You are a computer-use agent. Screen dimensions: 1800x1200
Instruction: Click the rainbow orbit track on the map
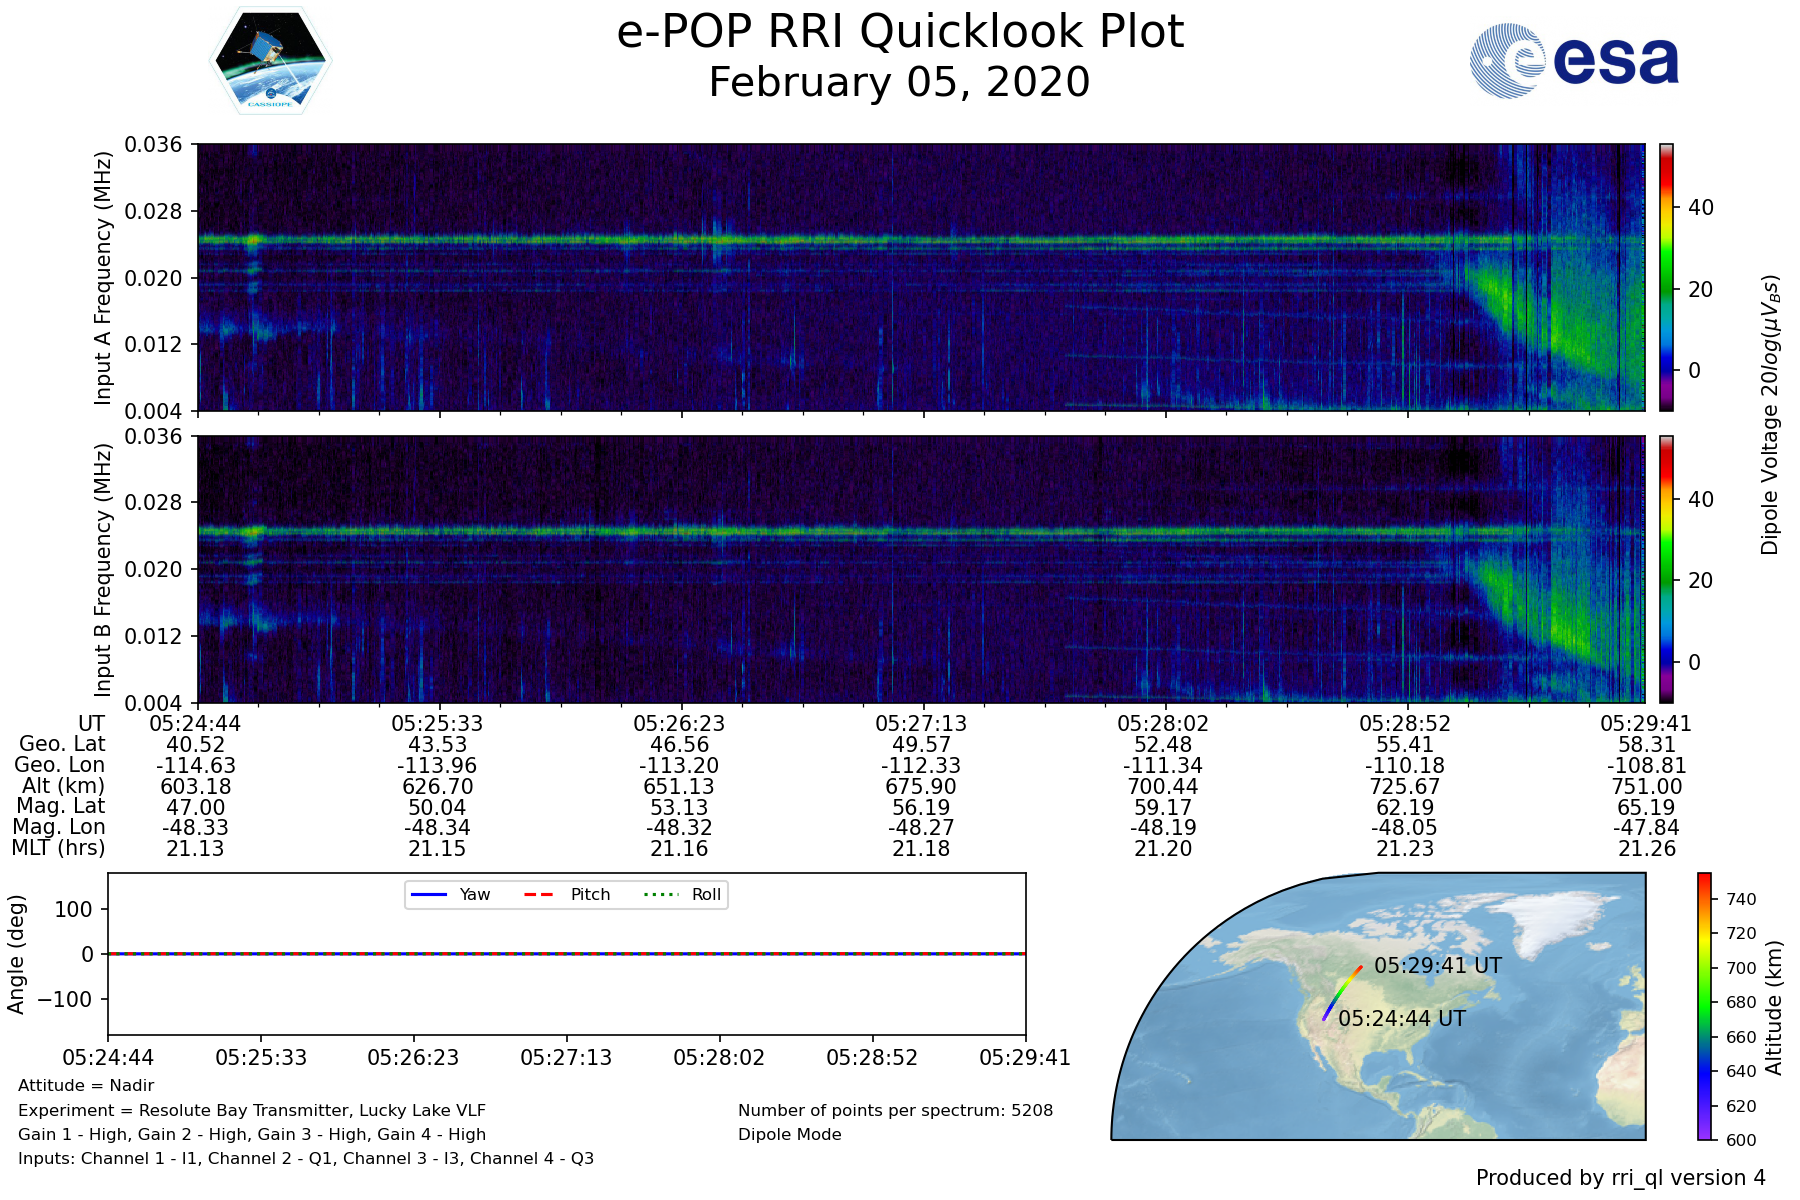[x=1341, y=993]
